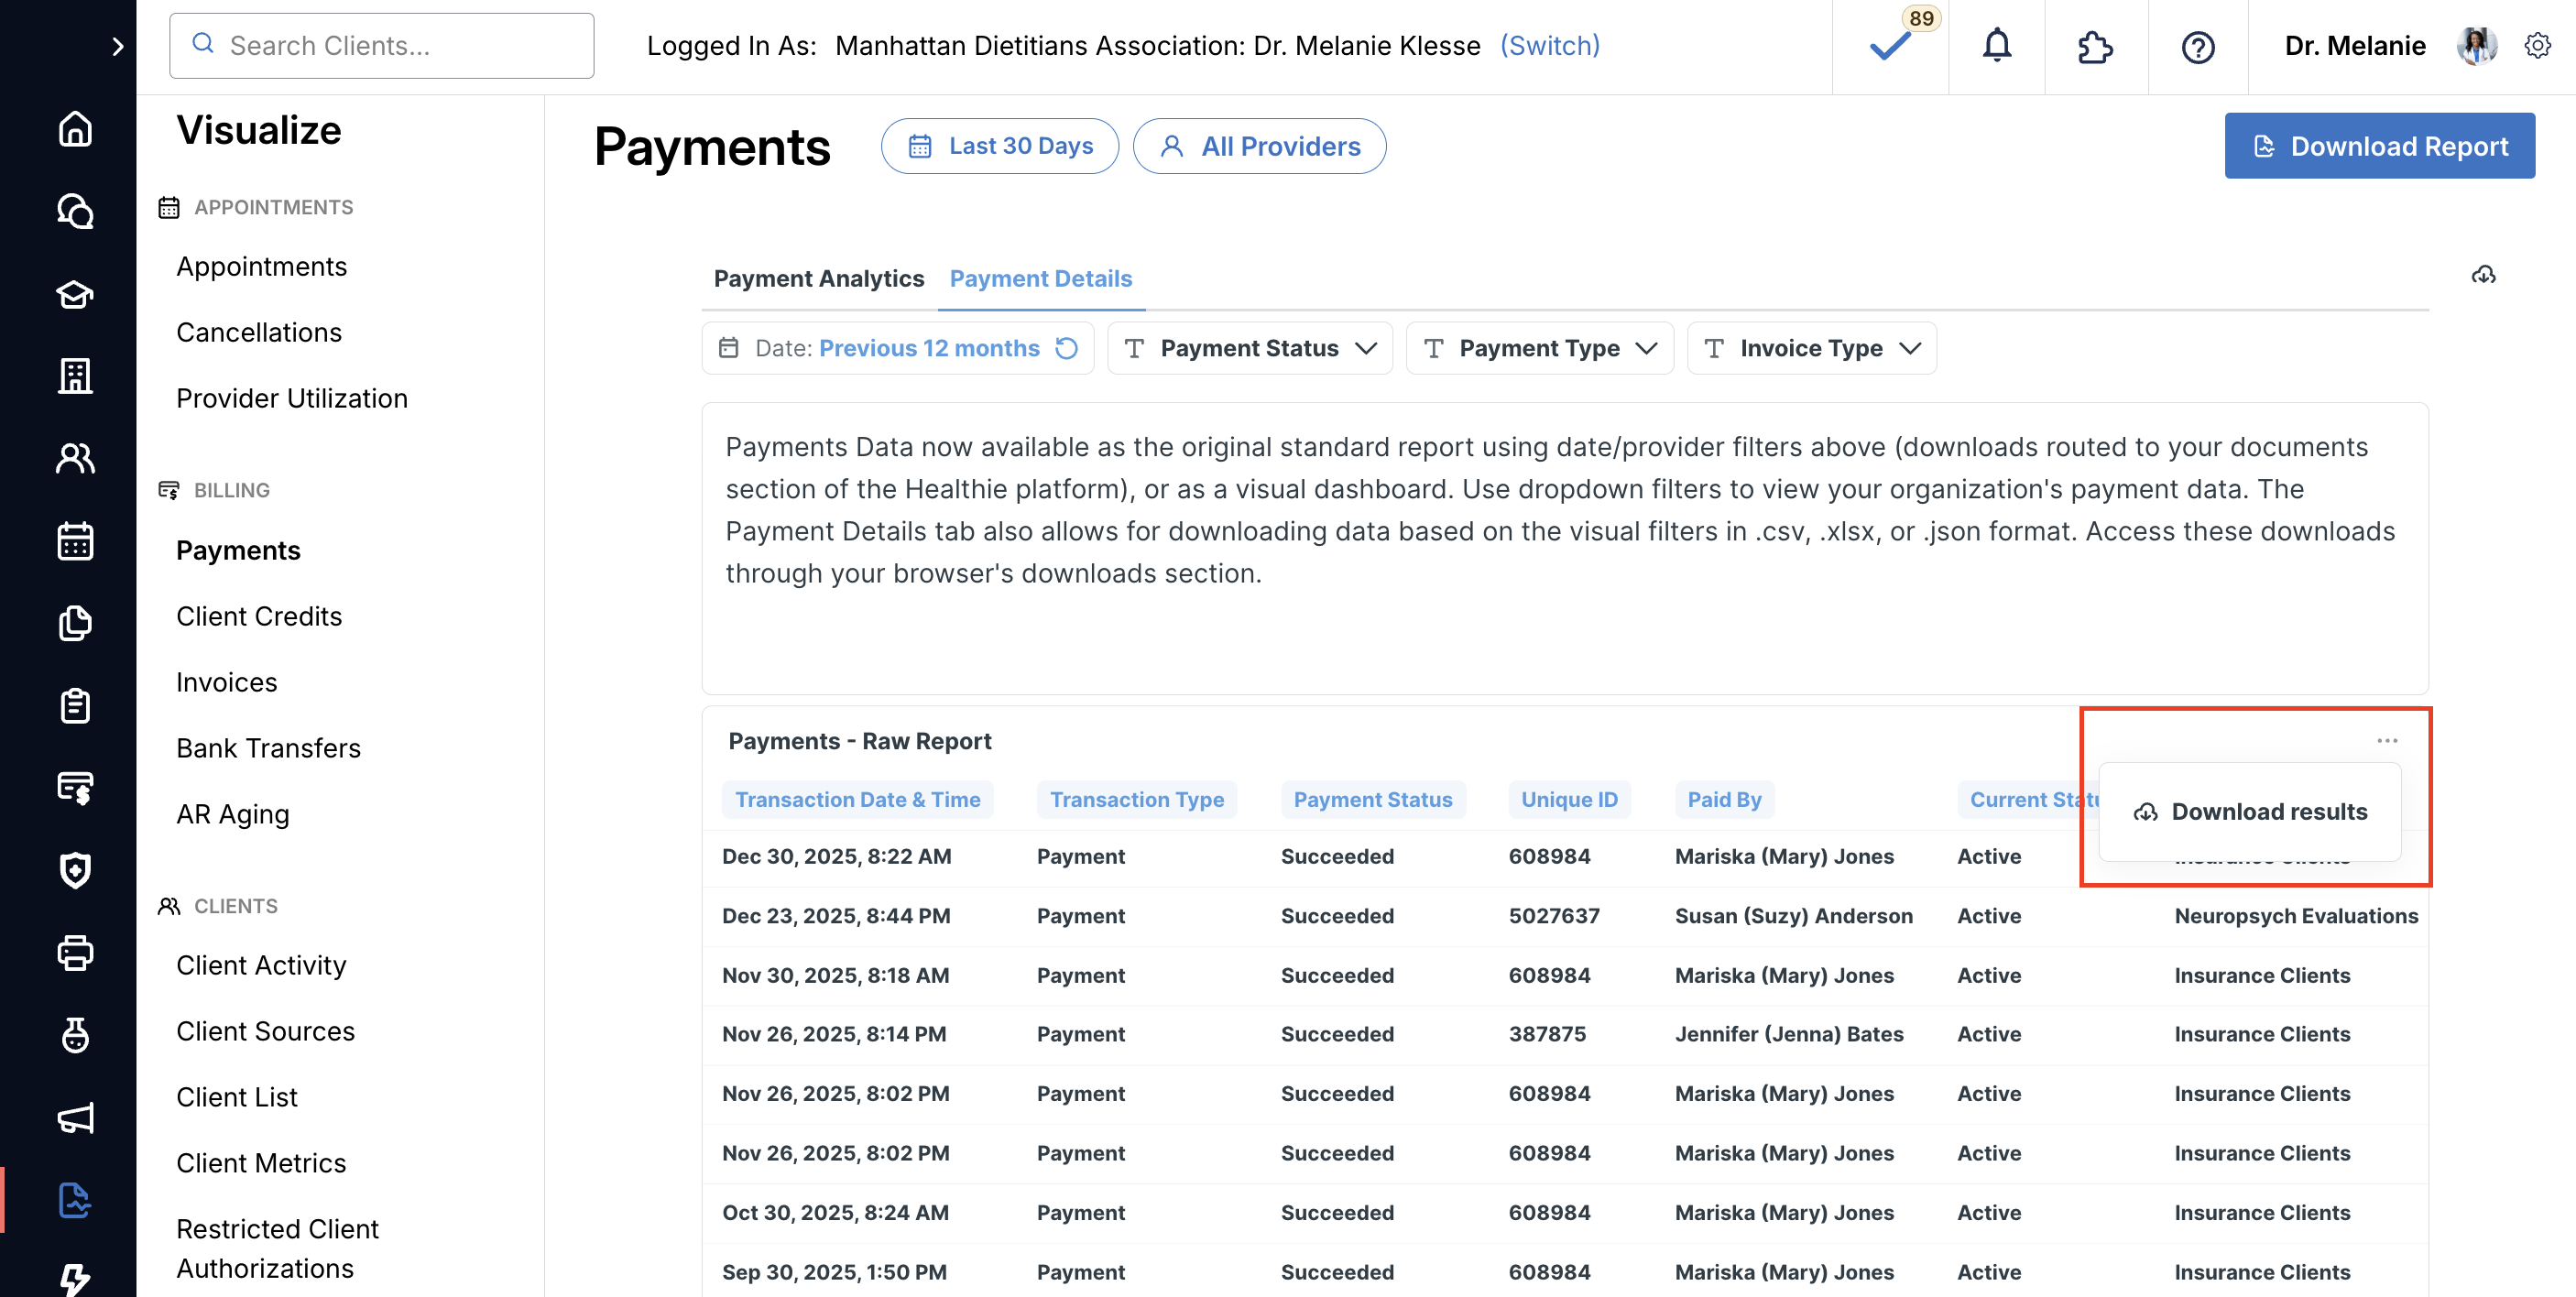Open the puzzle piece integrations icon
2576x1297 pixels.
click(x=2095, y=46)
